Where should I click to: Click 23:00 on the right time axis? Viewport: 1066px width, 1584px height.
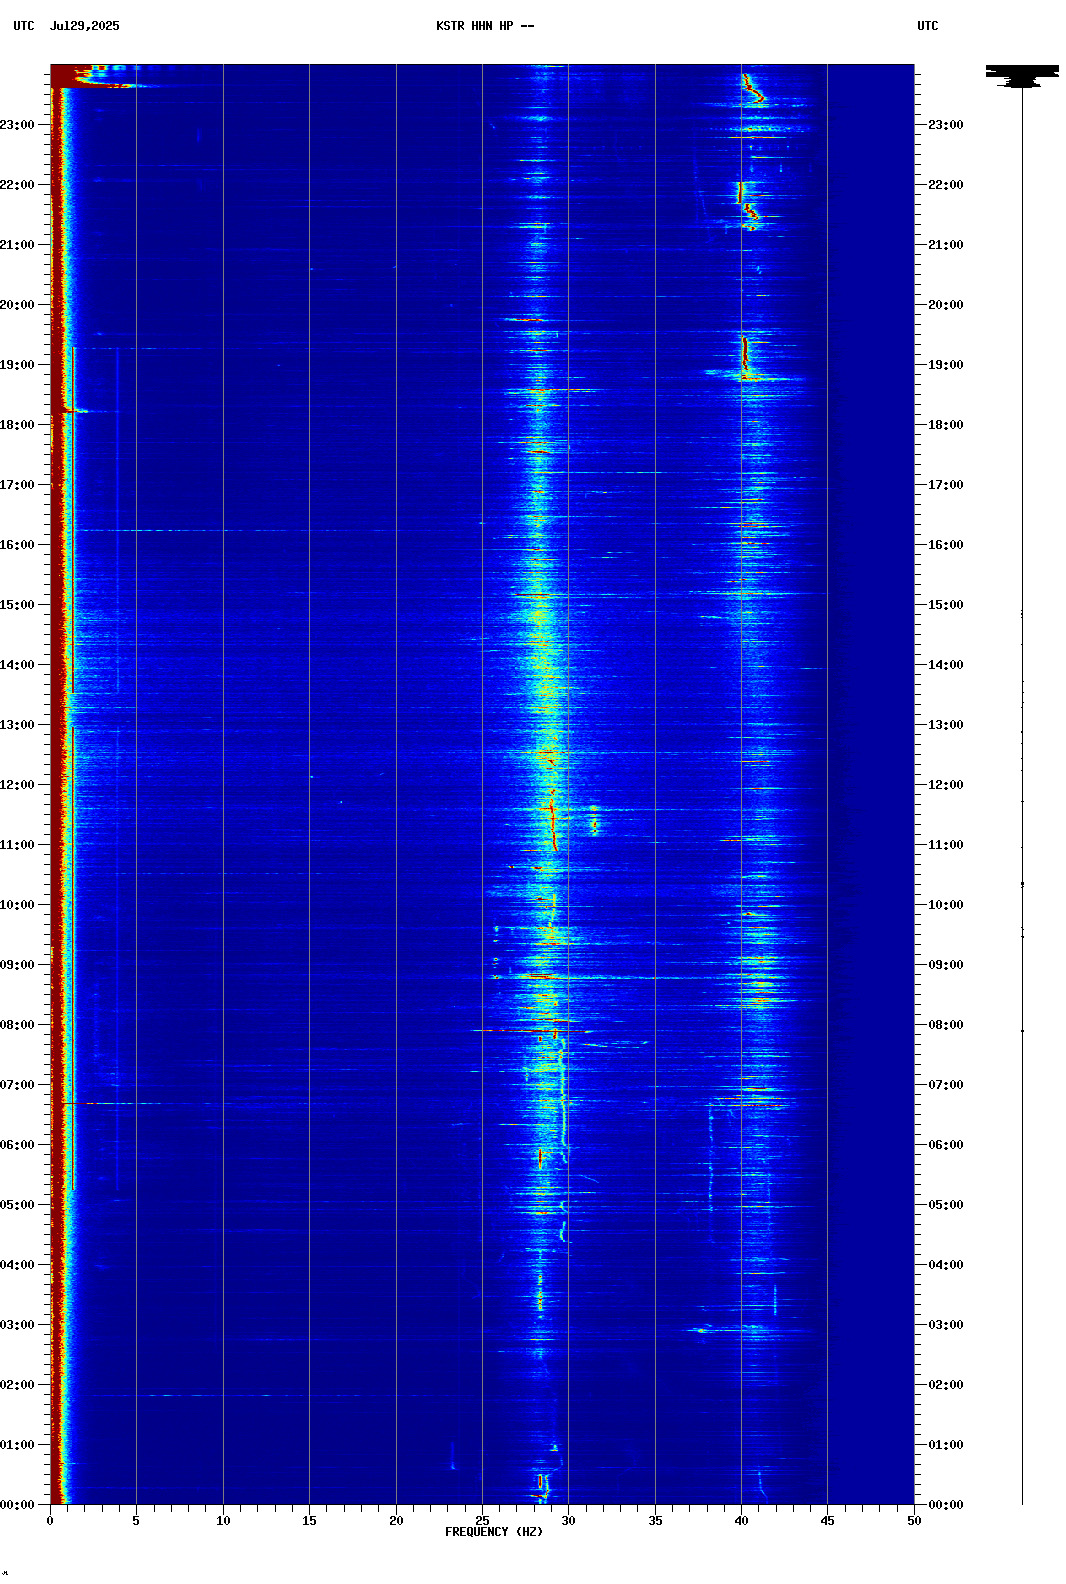[946, 125]
